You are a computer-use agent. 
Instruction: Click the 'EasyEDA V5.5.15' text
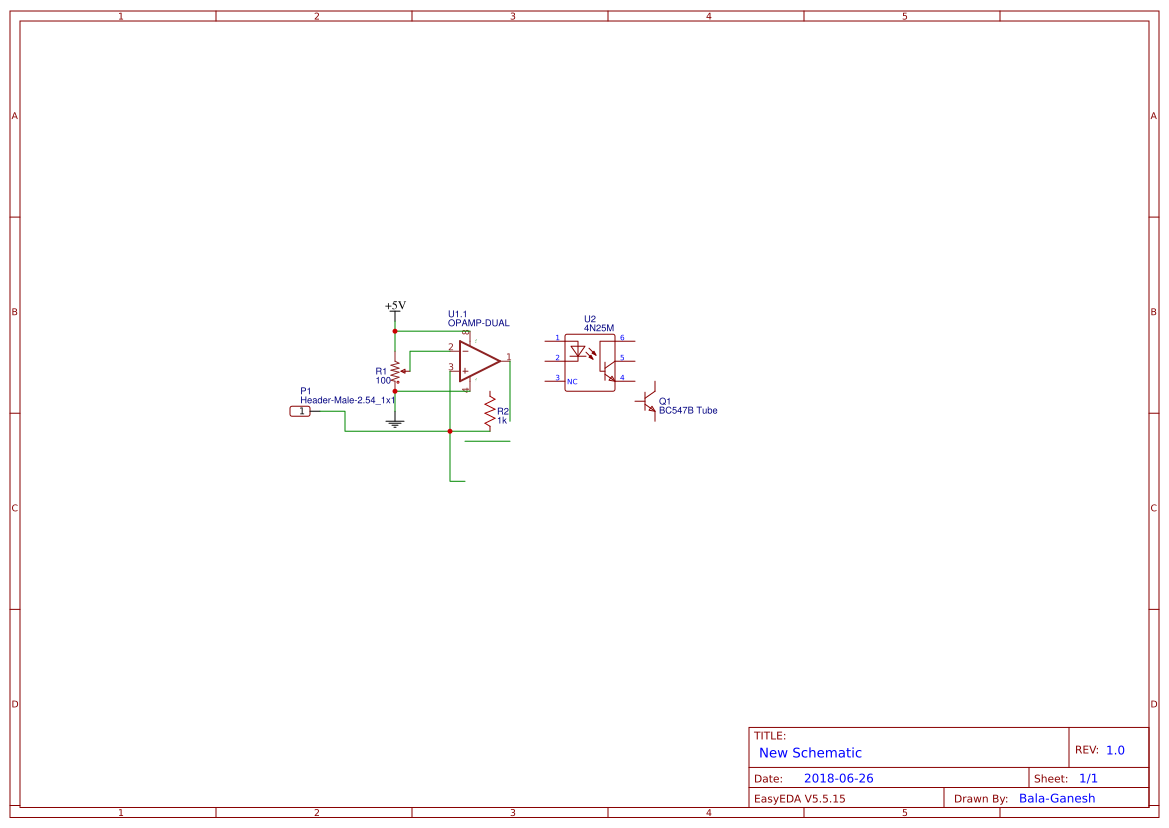[800, 798]
